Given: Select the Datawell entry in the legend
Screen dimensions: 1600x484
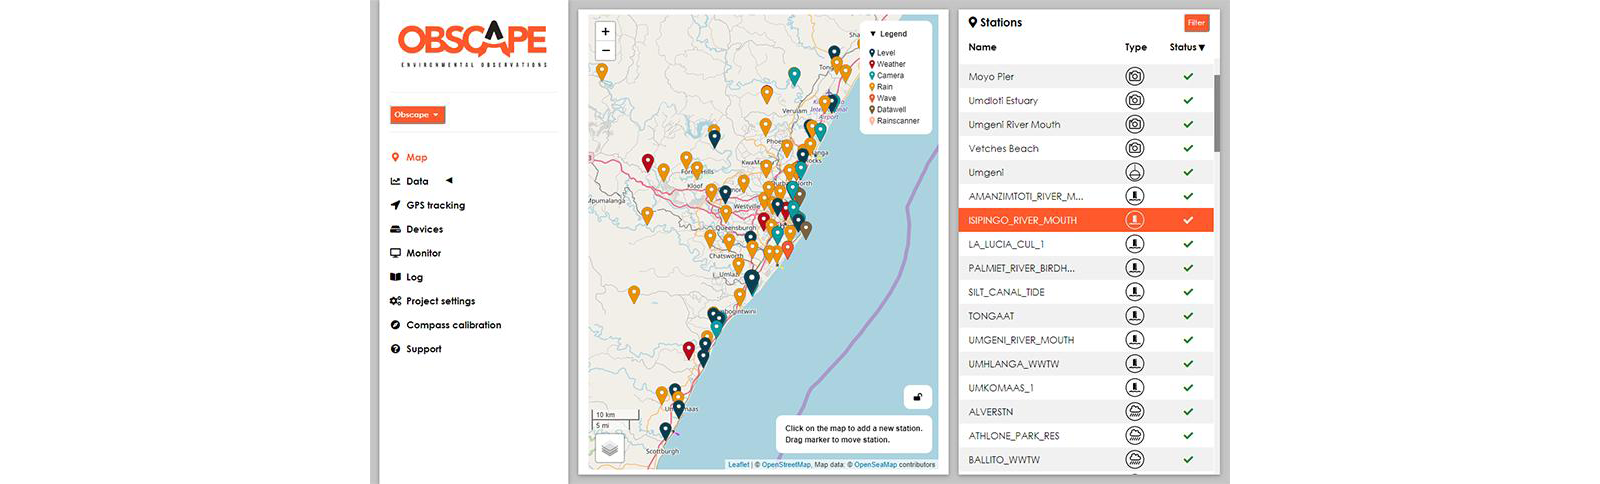Looking at the screenshot, I should 887,109.
